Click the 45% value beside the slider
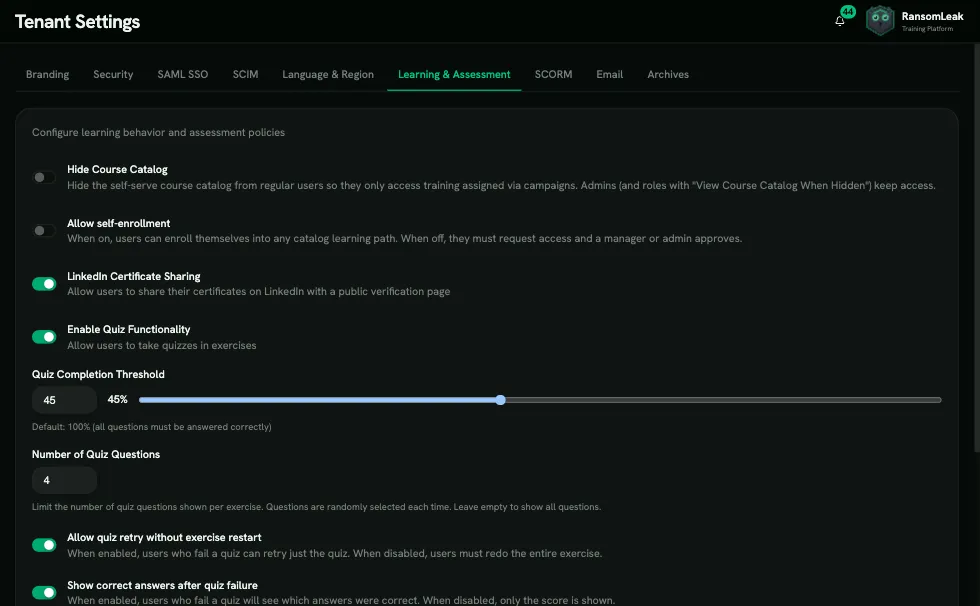Image resolution: width=980 pixels, height=606 pixels. point(118,399)
